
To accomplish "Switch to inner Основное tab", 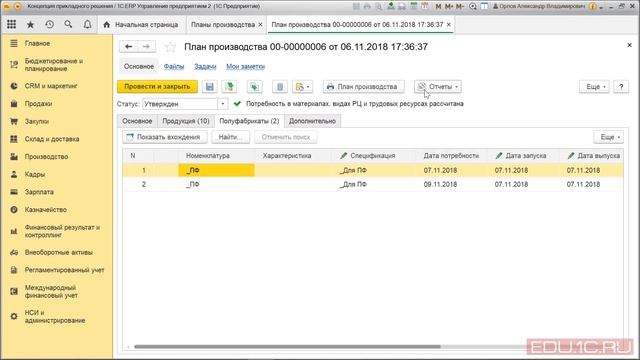I will [x=137, y=121].
